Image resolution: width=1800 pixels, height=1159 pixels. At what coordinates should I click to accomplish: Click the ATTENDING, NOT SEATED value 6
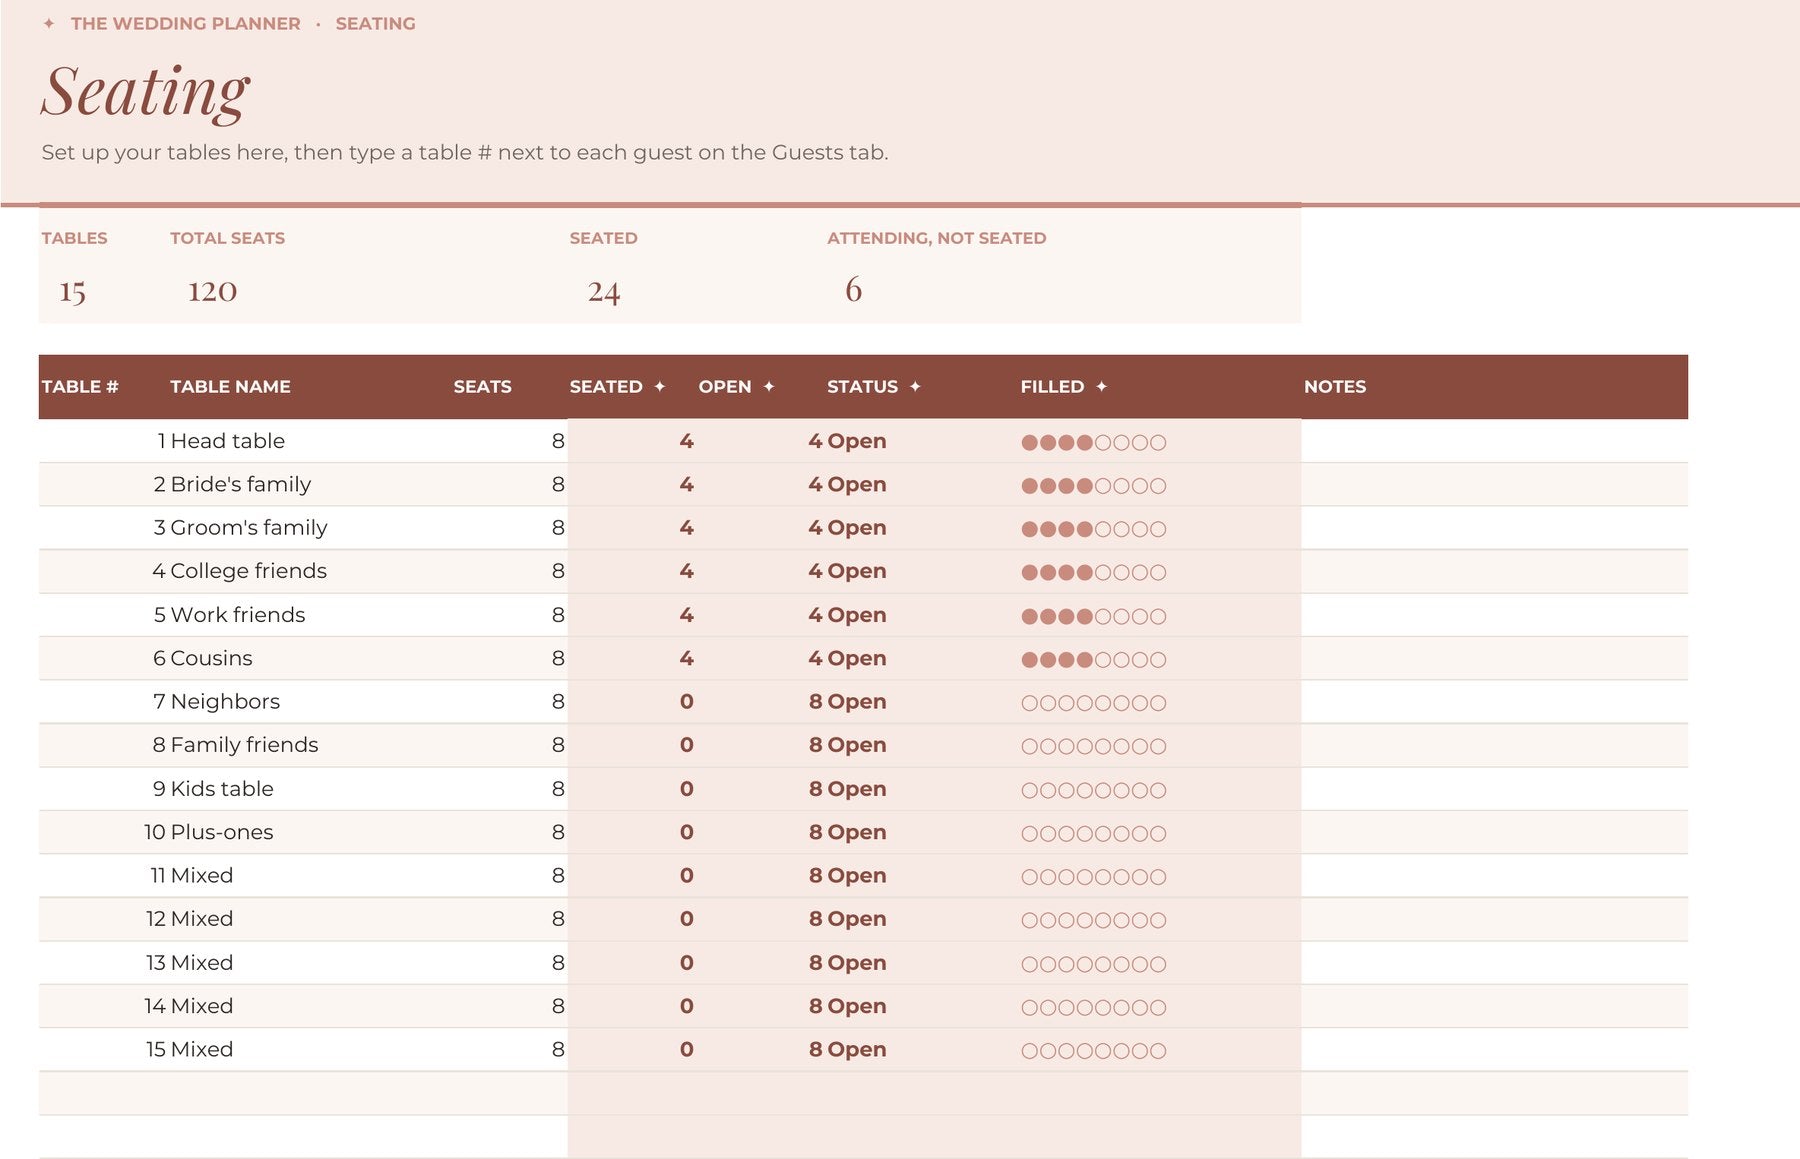853,290
